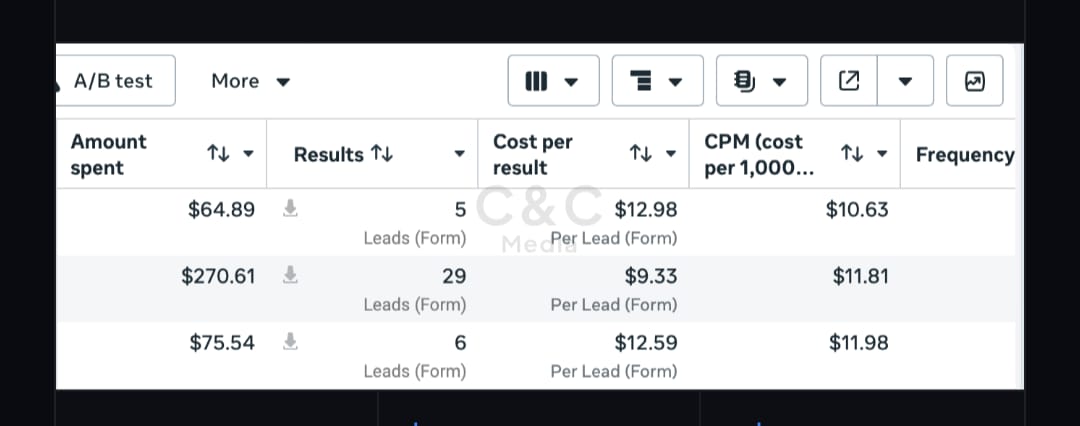Open the Columns layout icon button
Viewport: 1080px width, 426px height.
[553, 81]
